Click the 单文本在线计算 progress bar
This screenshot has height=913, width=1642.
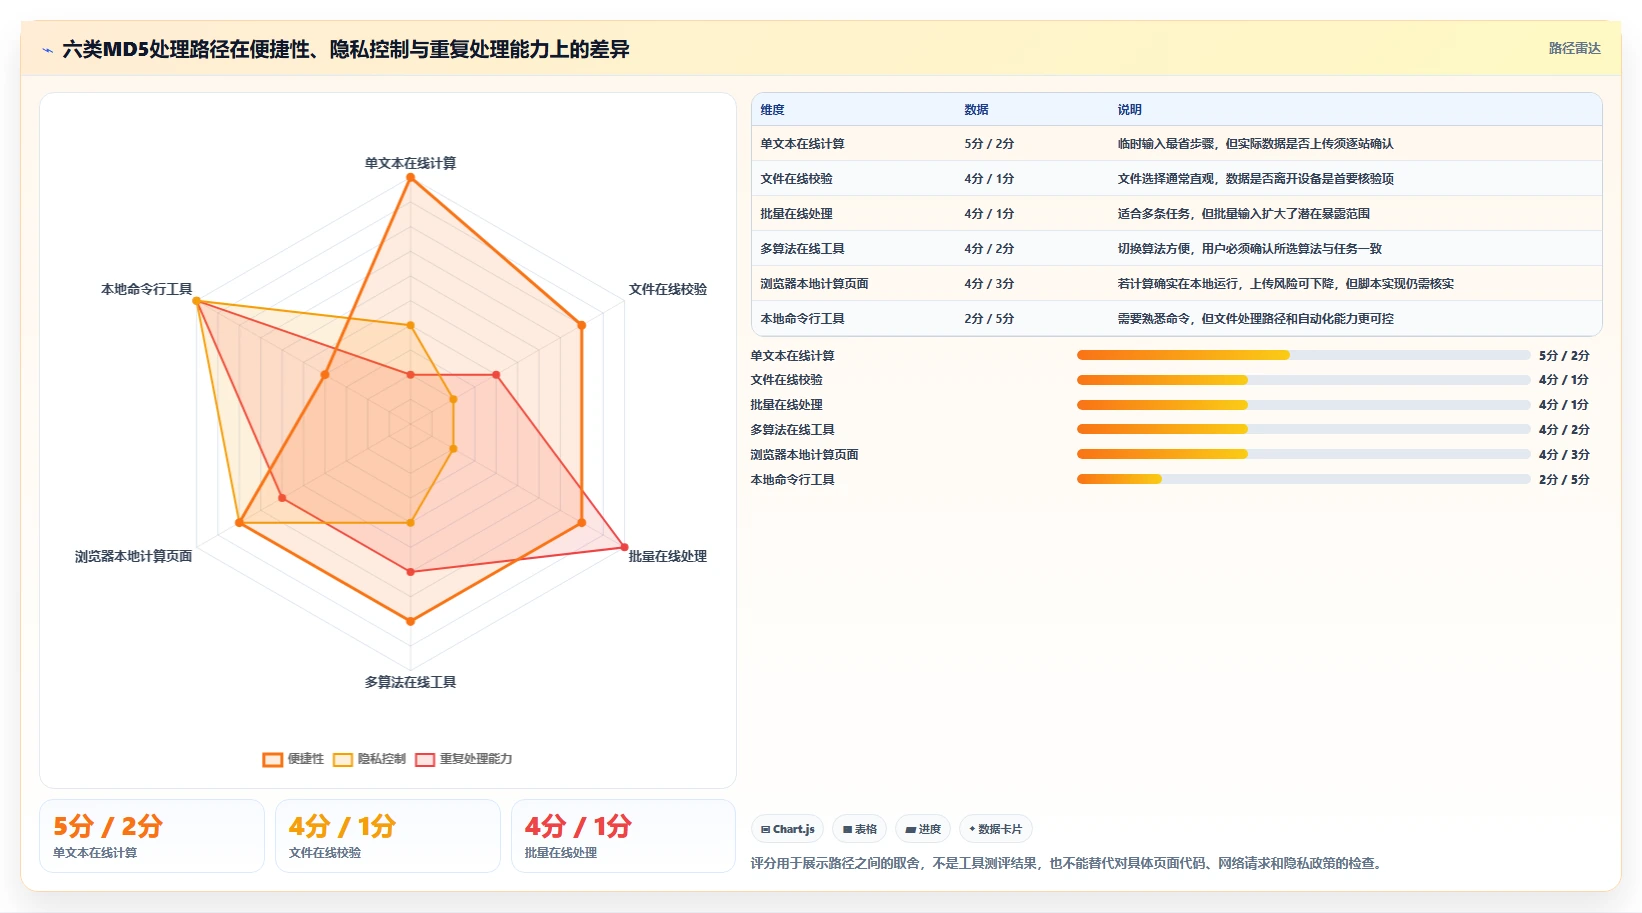coord(1303,355)
